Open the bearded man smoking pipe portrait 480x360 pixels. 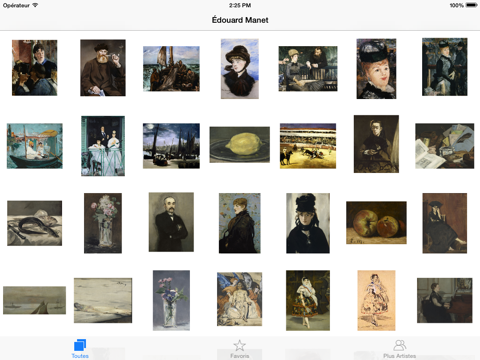click(103, 68)
